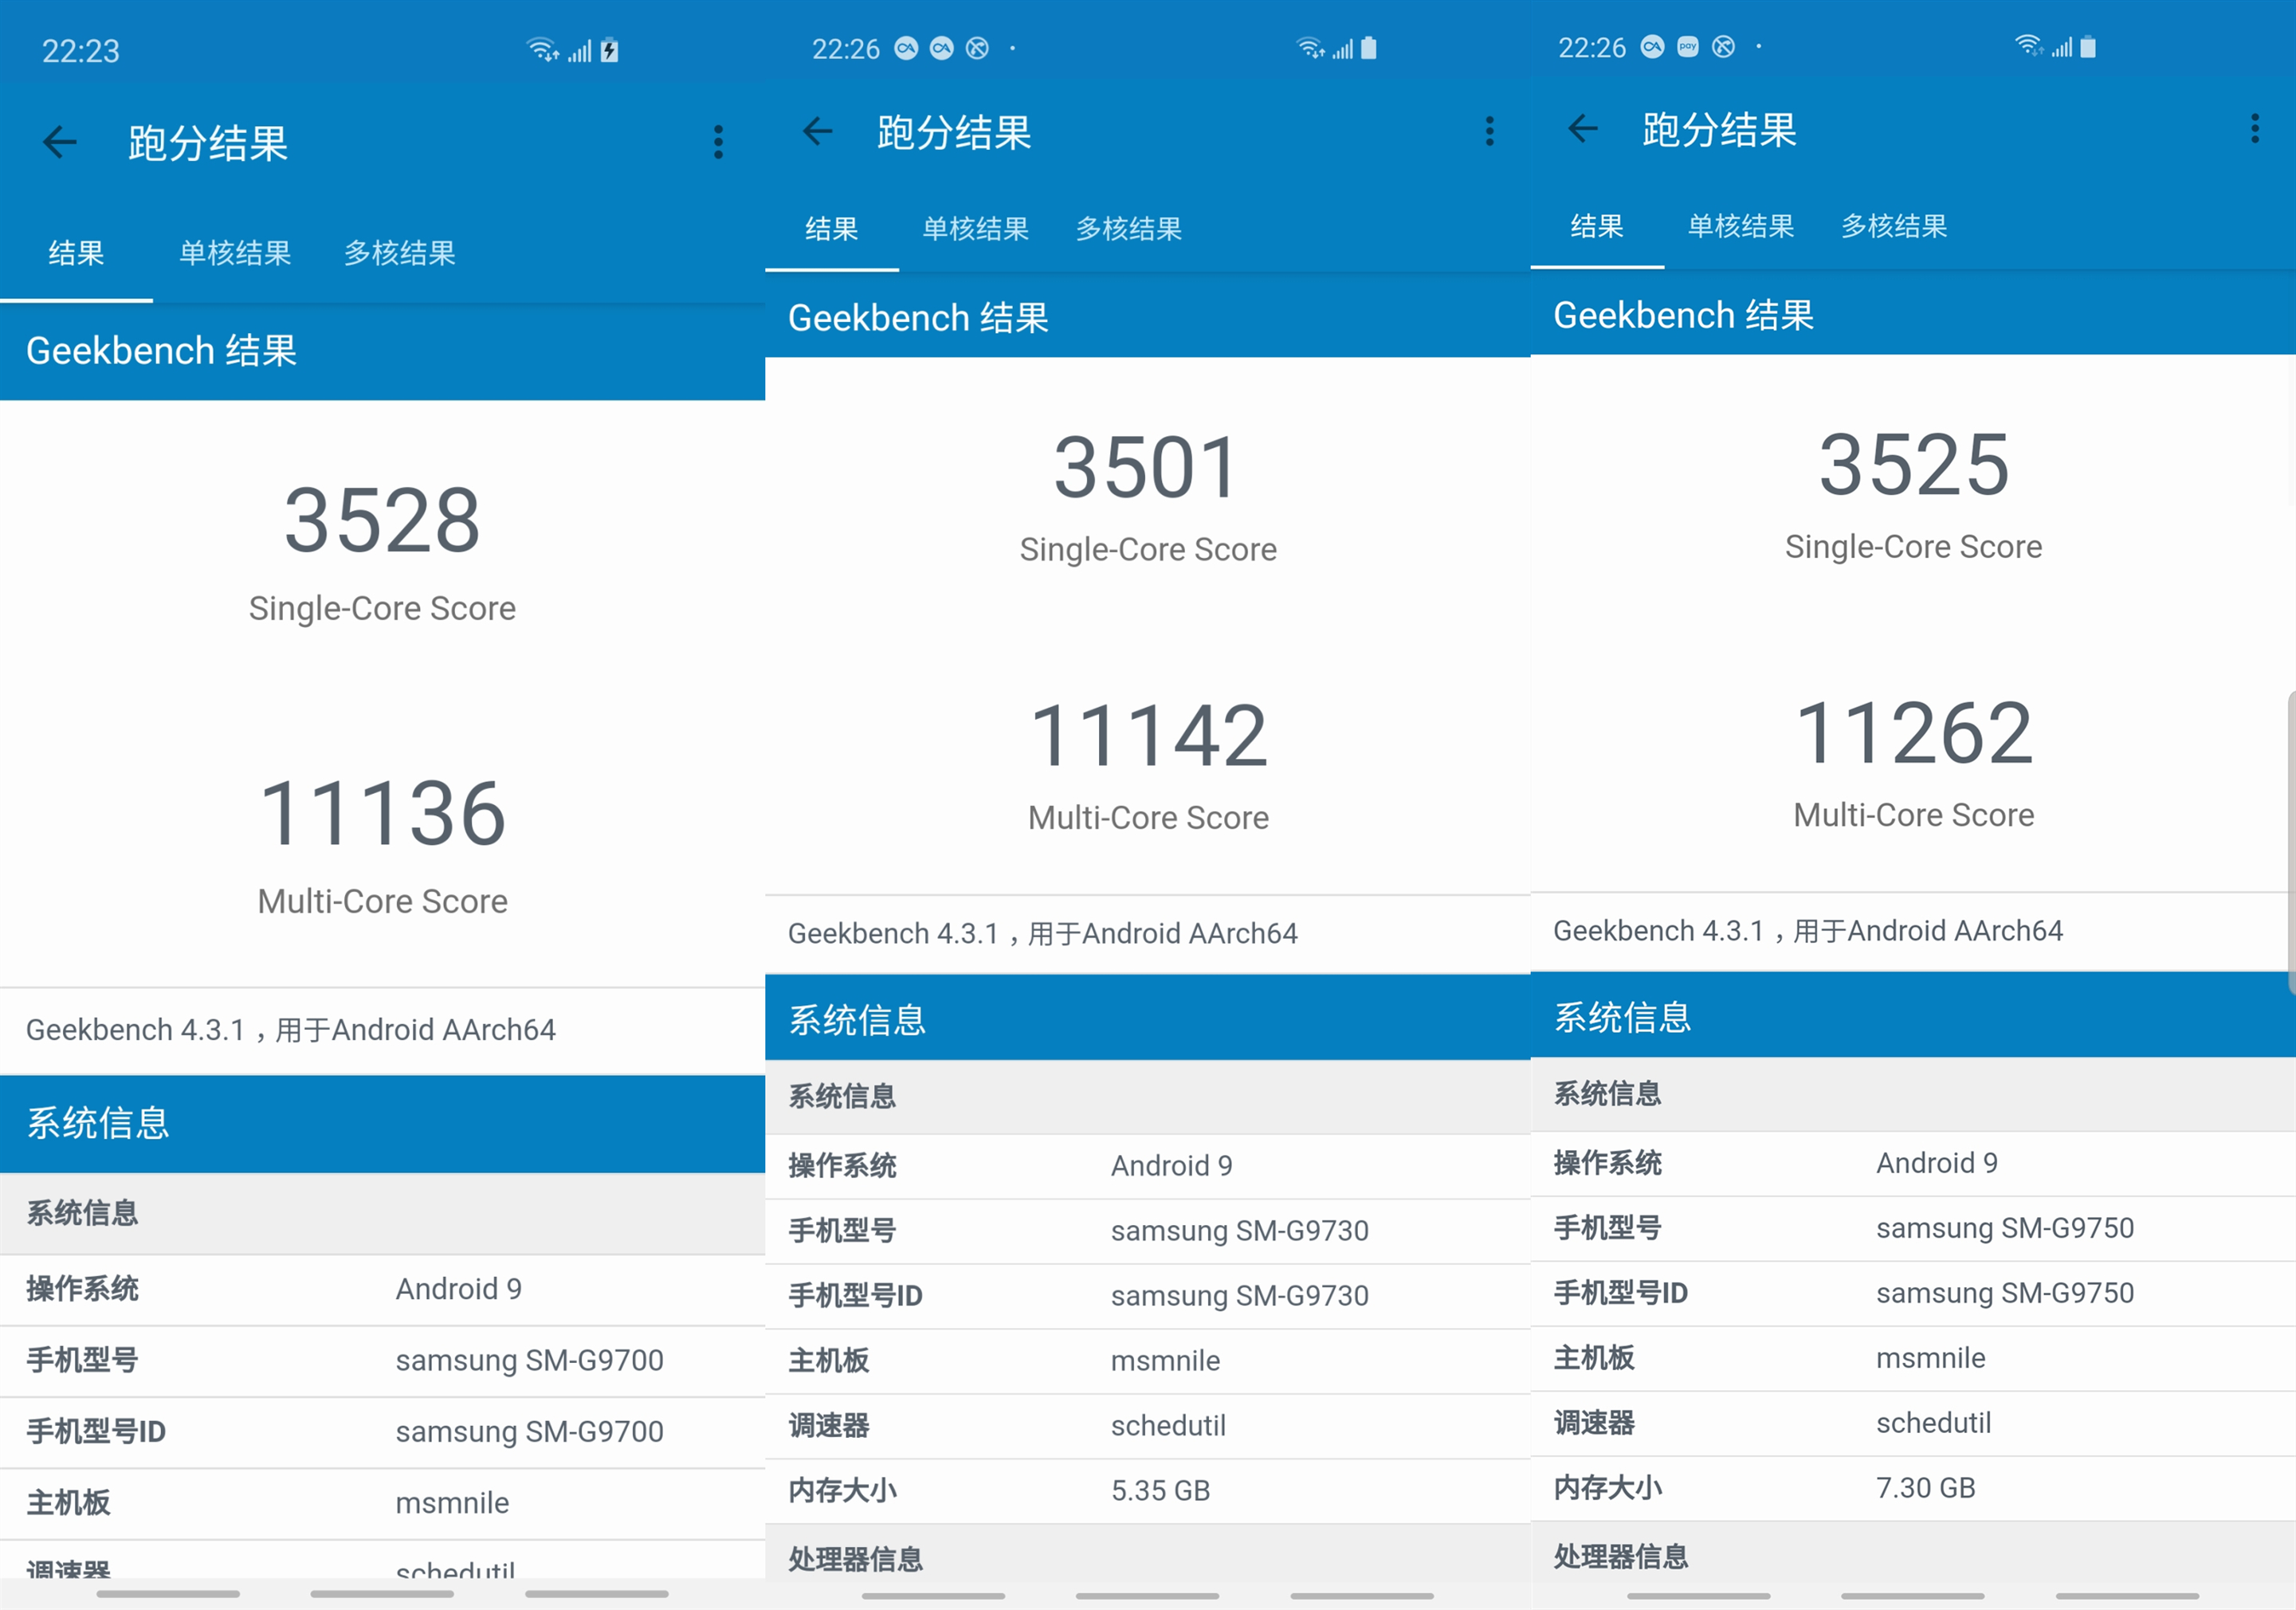Tap right navigation bar handle on SM-G9750 screen
The width and height of the screenshot is (2296, 1610).
pyautogui.click(x=2127, y=1596)
